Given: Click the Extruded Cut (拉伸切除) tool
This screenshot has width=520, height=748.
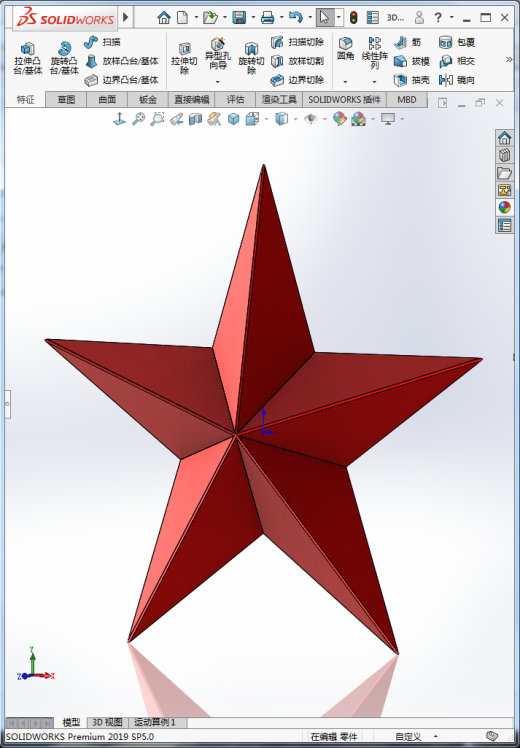Looking at the screenshot, I should tap(184, 58).
